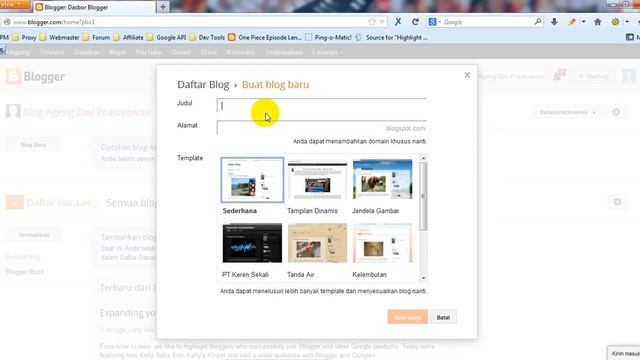The image size is (640, 360).
Task: Click the browser home icon
Action: click(x=598, y=22)
